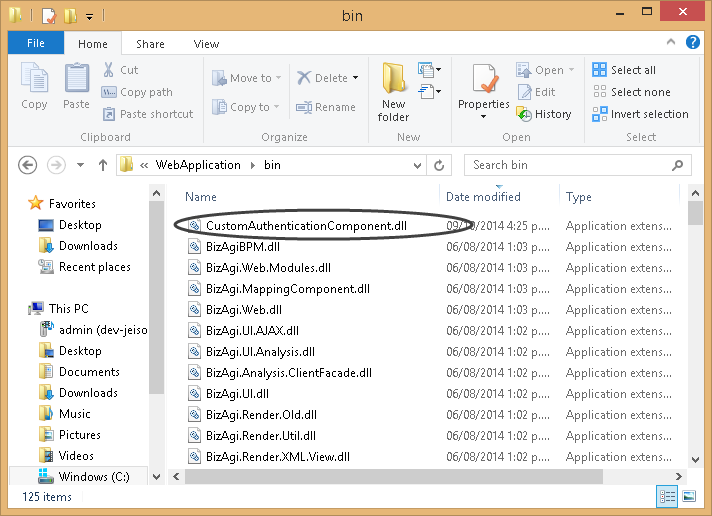Open the Copy to dropdown

pyautogui.click(x=245, y=107)
